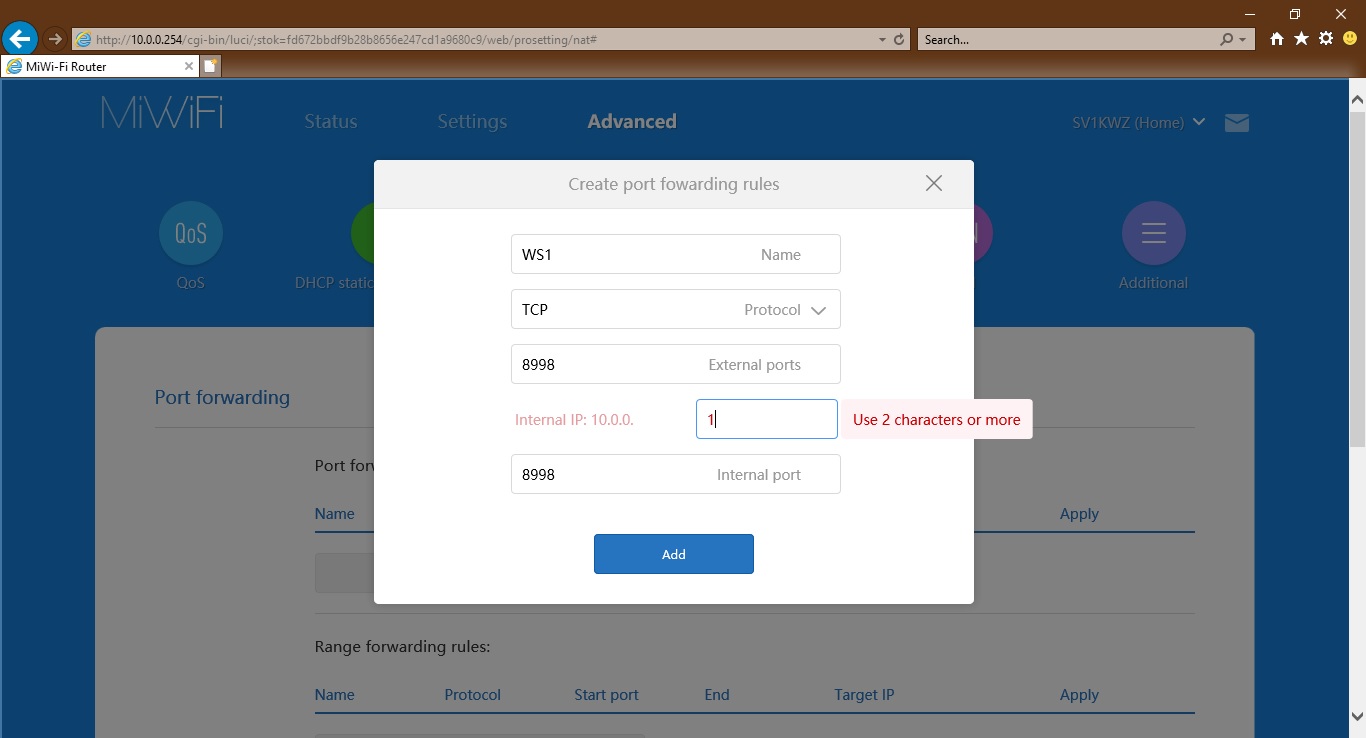Click the Internal port field
The height and width of the screenshot is (738, 1366).
tap(676, 474)
